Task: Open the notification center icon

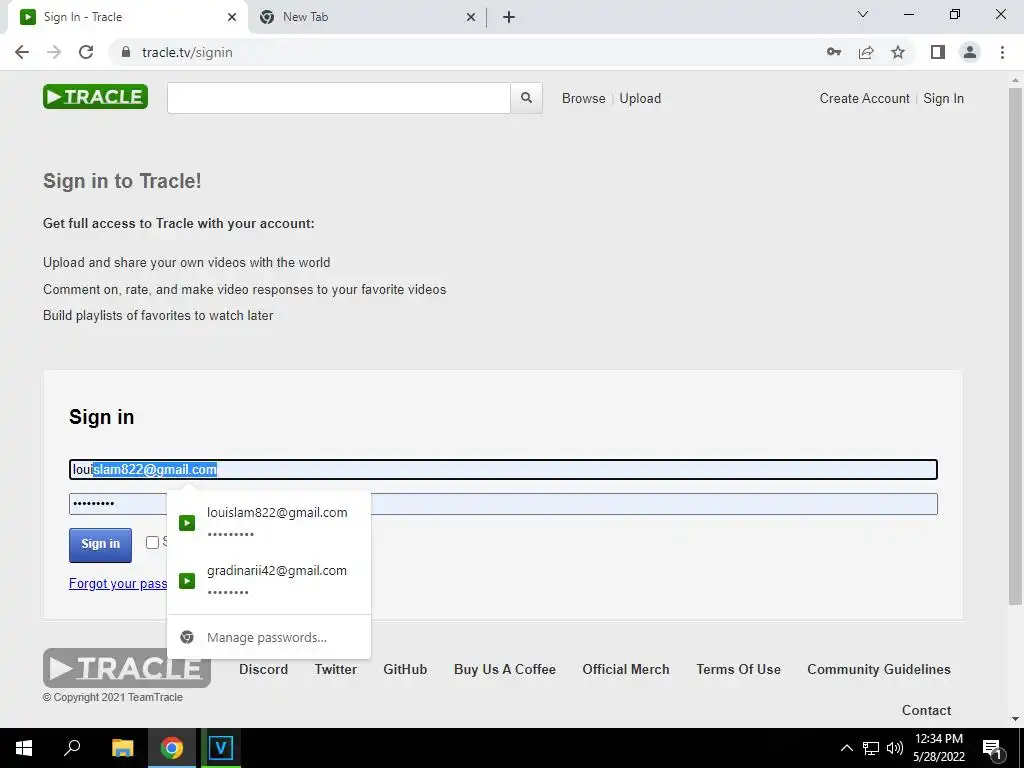Action: tap(993, 748)
